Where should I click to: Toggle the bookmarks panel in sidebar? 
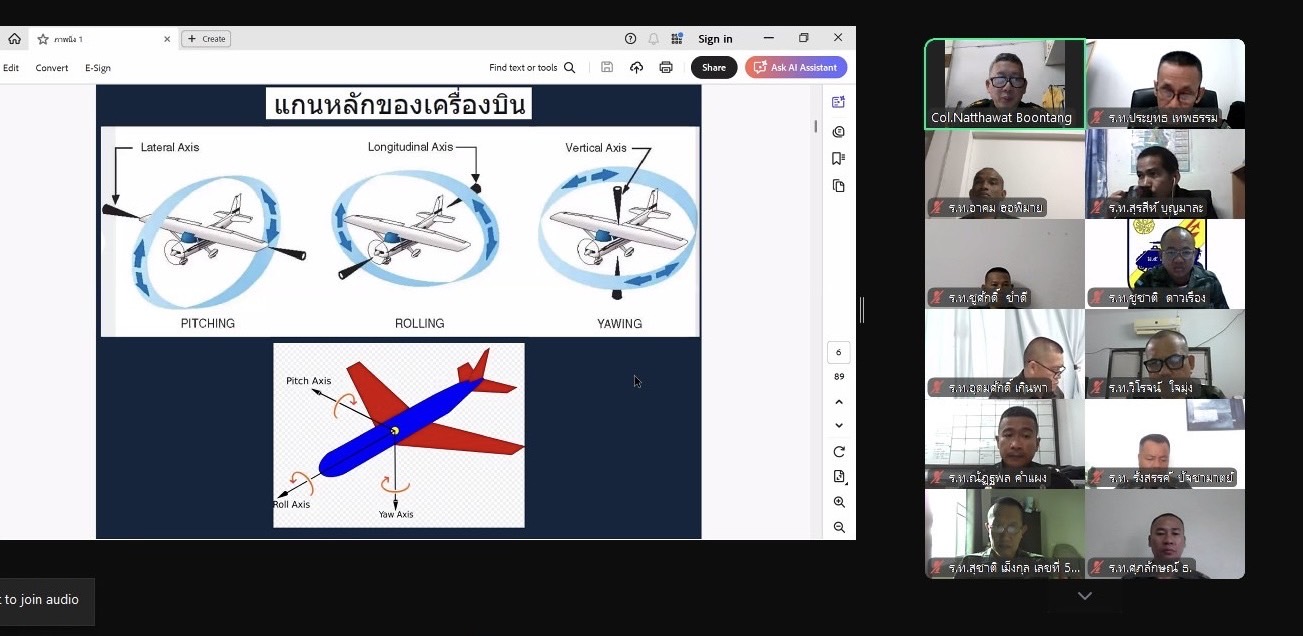838,159
